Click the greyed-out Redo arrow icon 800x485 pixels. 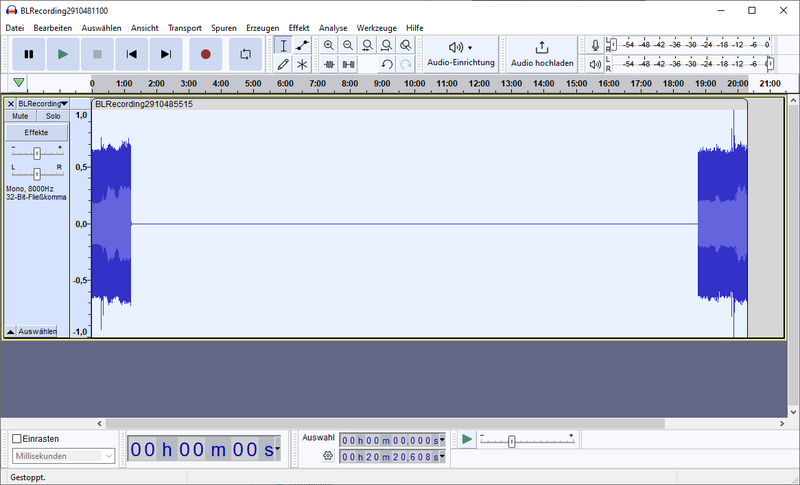[x=405, y=64]
